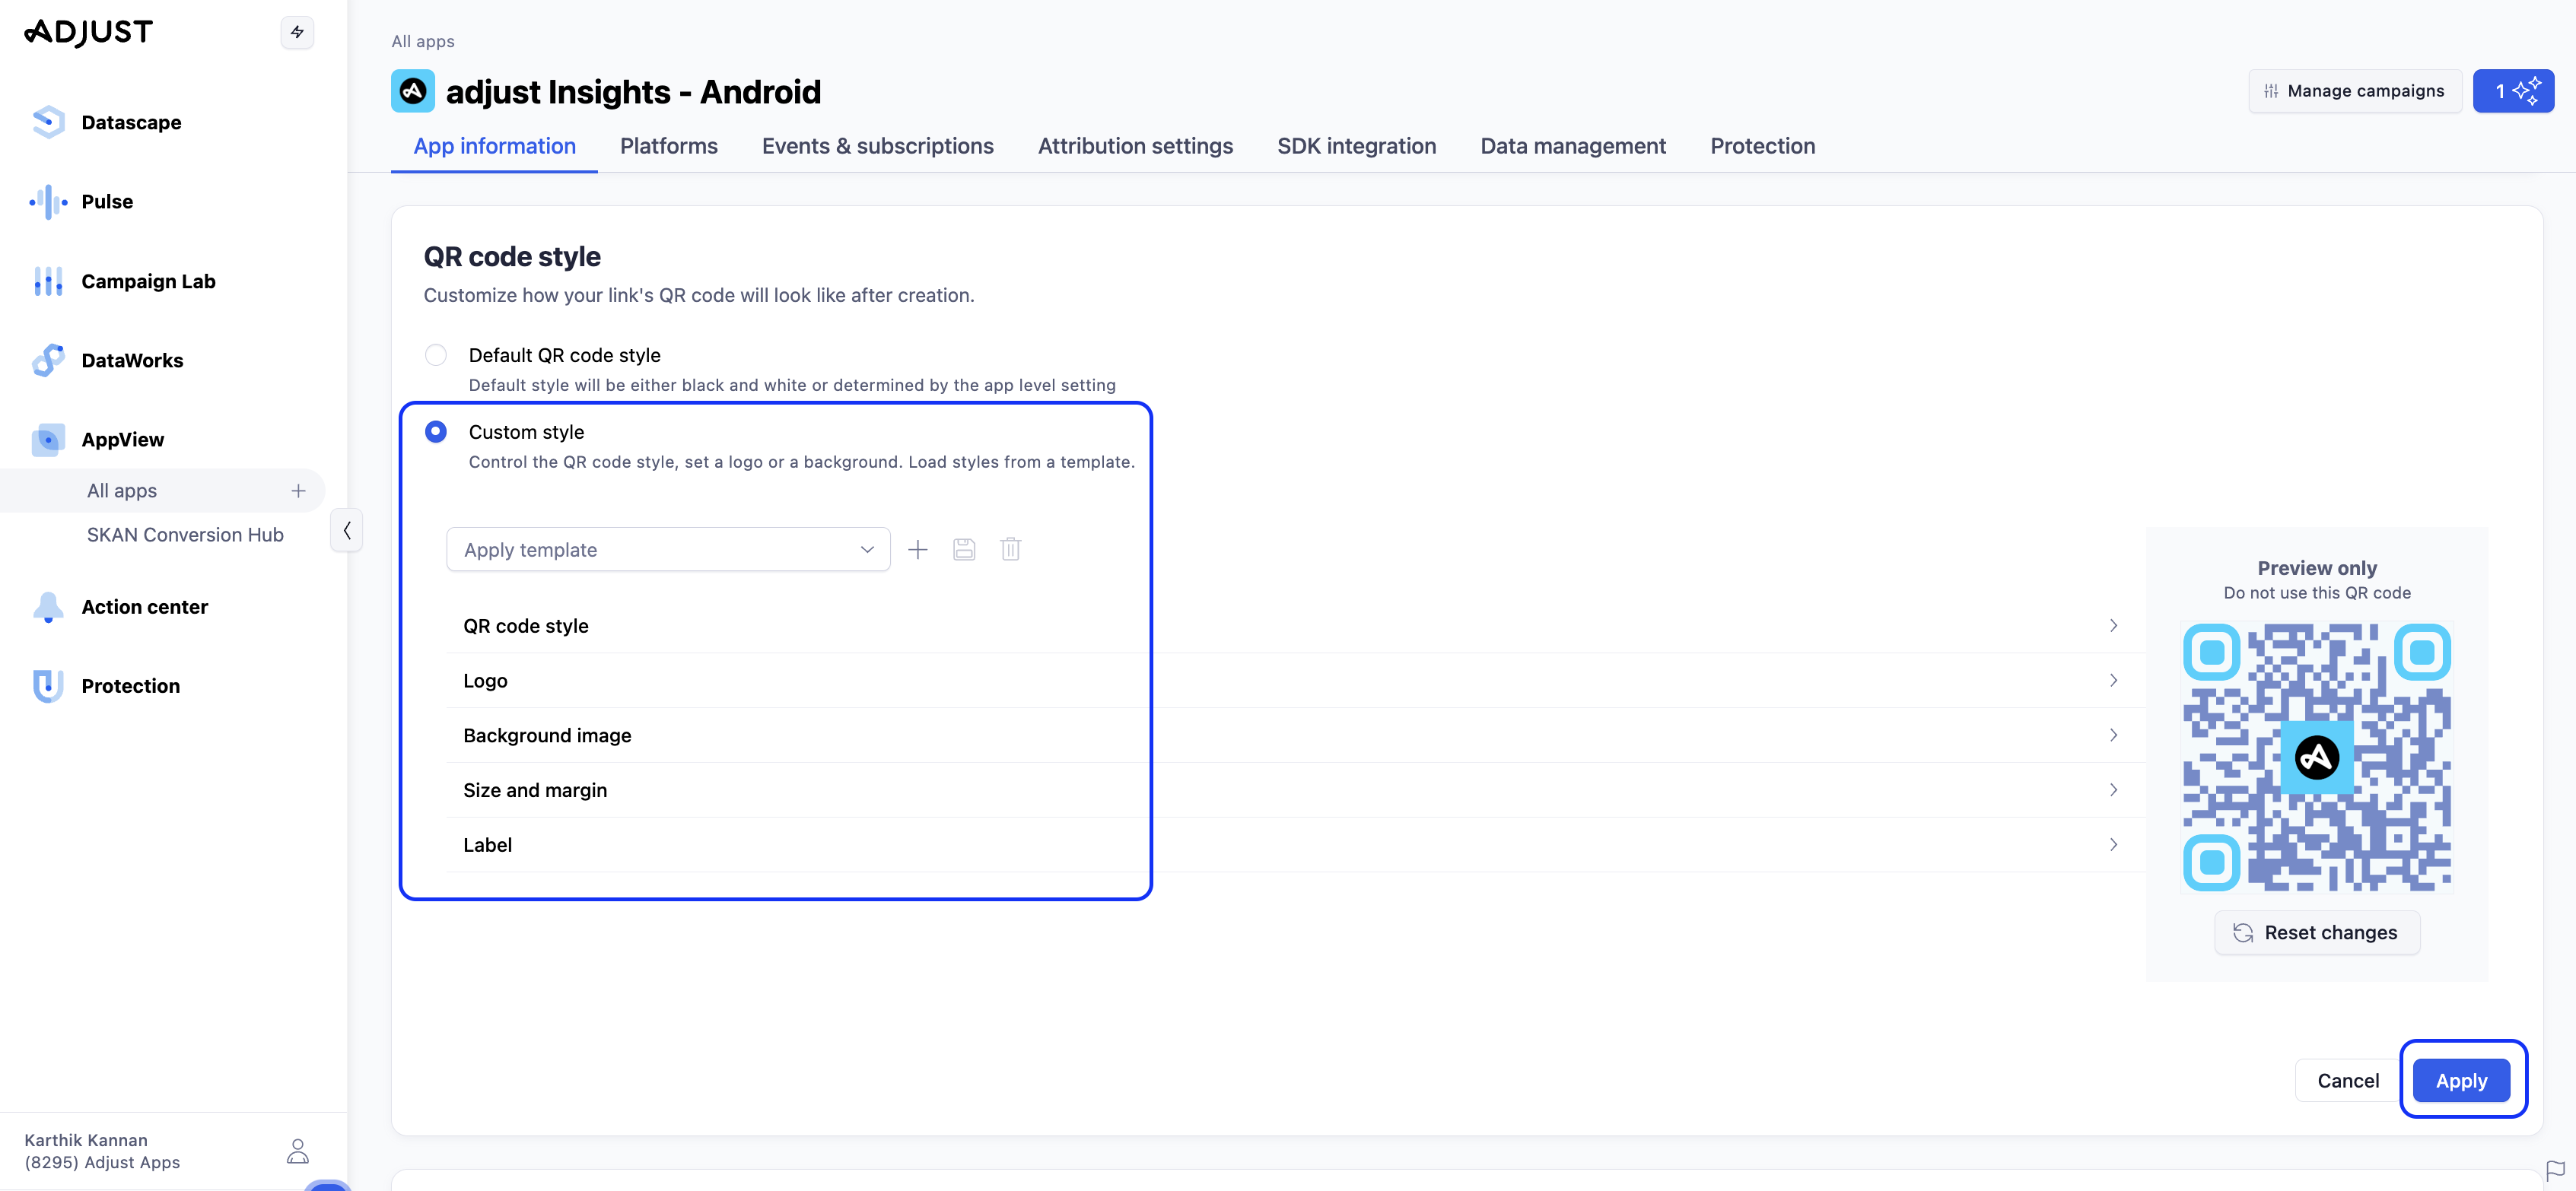Click the save template disk icon

(963, 549)
